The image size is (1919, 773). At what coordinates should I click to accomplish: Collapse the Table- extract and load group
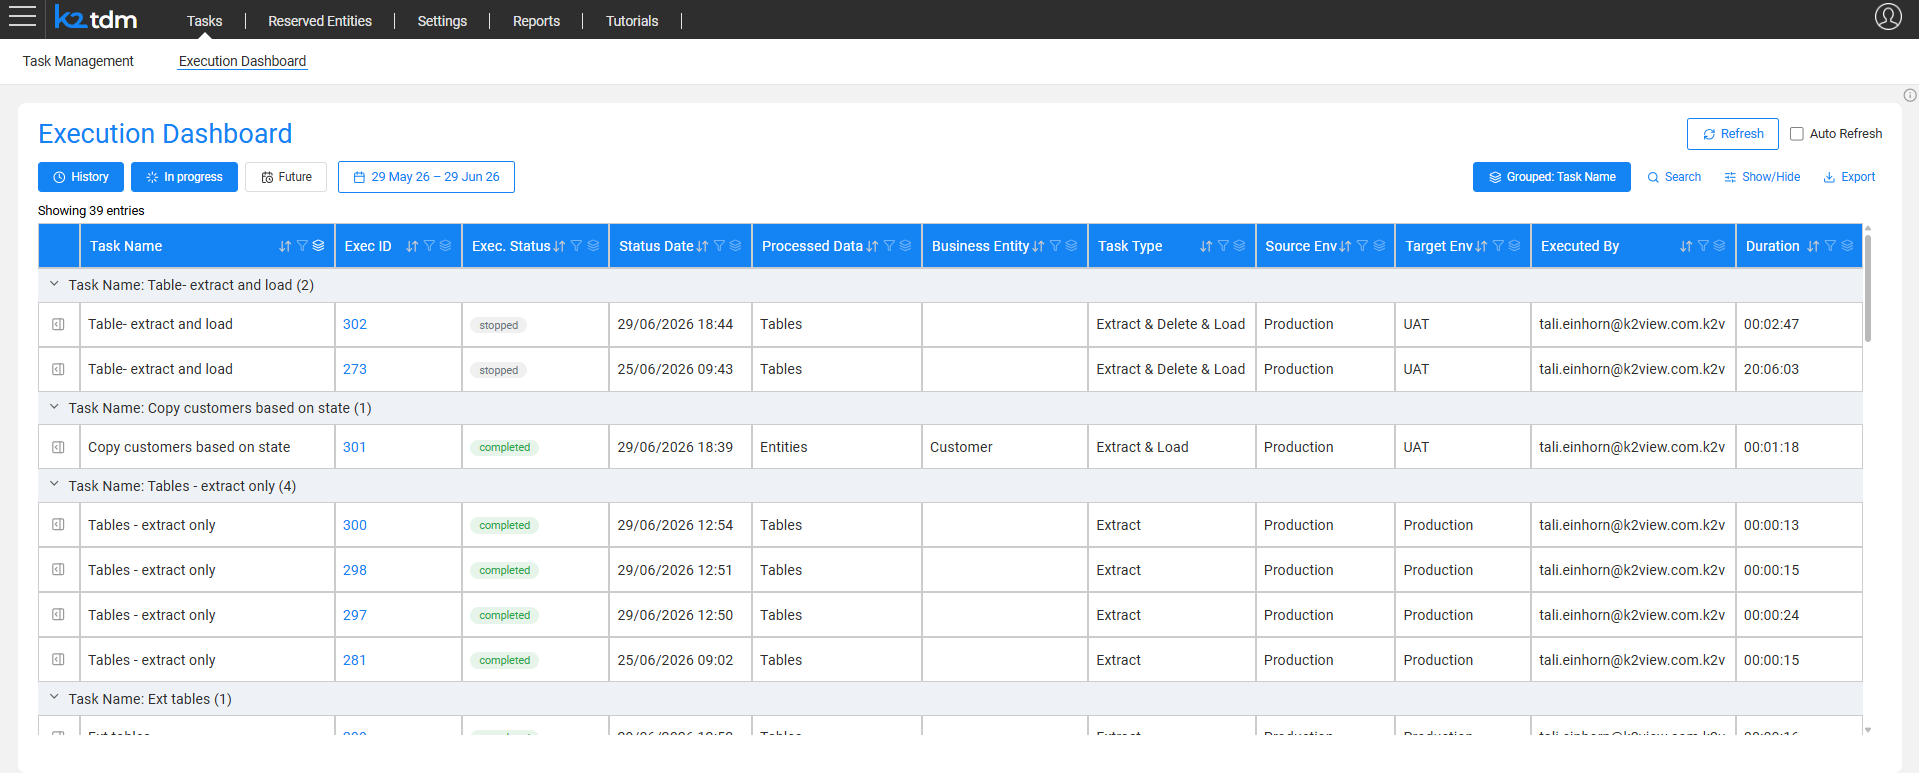(x=54, y=284)
